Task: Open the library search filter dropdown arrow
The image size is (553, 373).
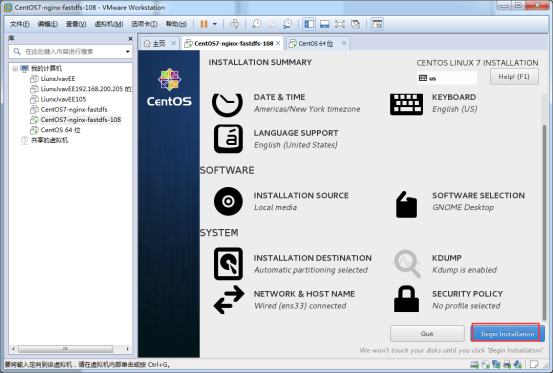Action: (x=127, y=52)
